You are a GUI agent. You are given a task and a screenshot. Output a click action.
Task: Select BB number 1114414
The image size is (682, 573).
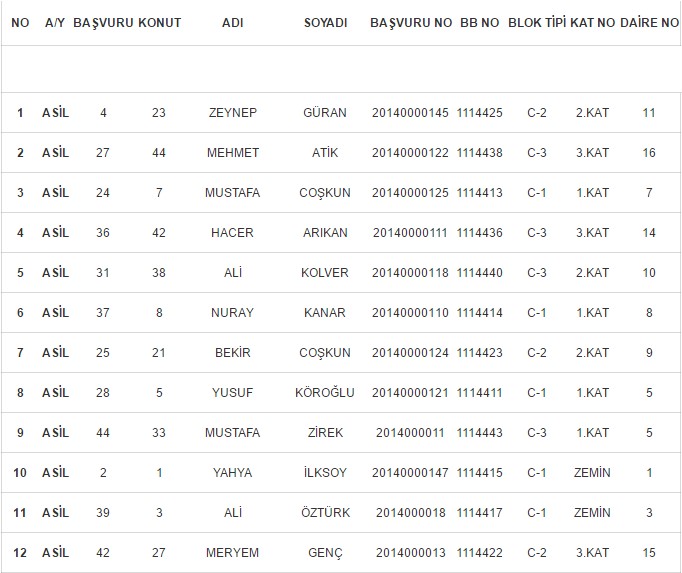[479, 313]
